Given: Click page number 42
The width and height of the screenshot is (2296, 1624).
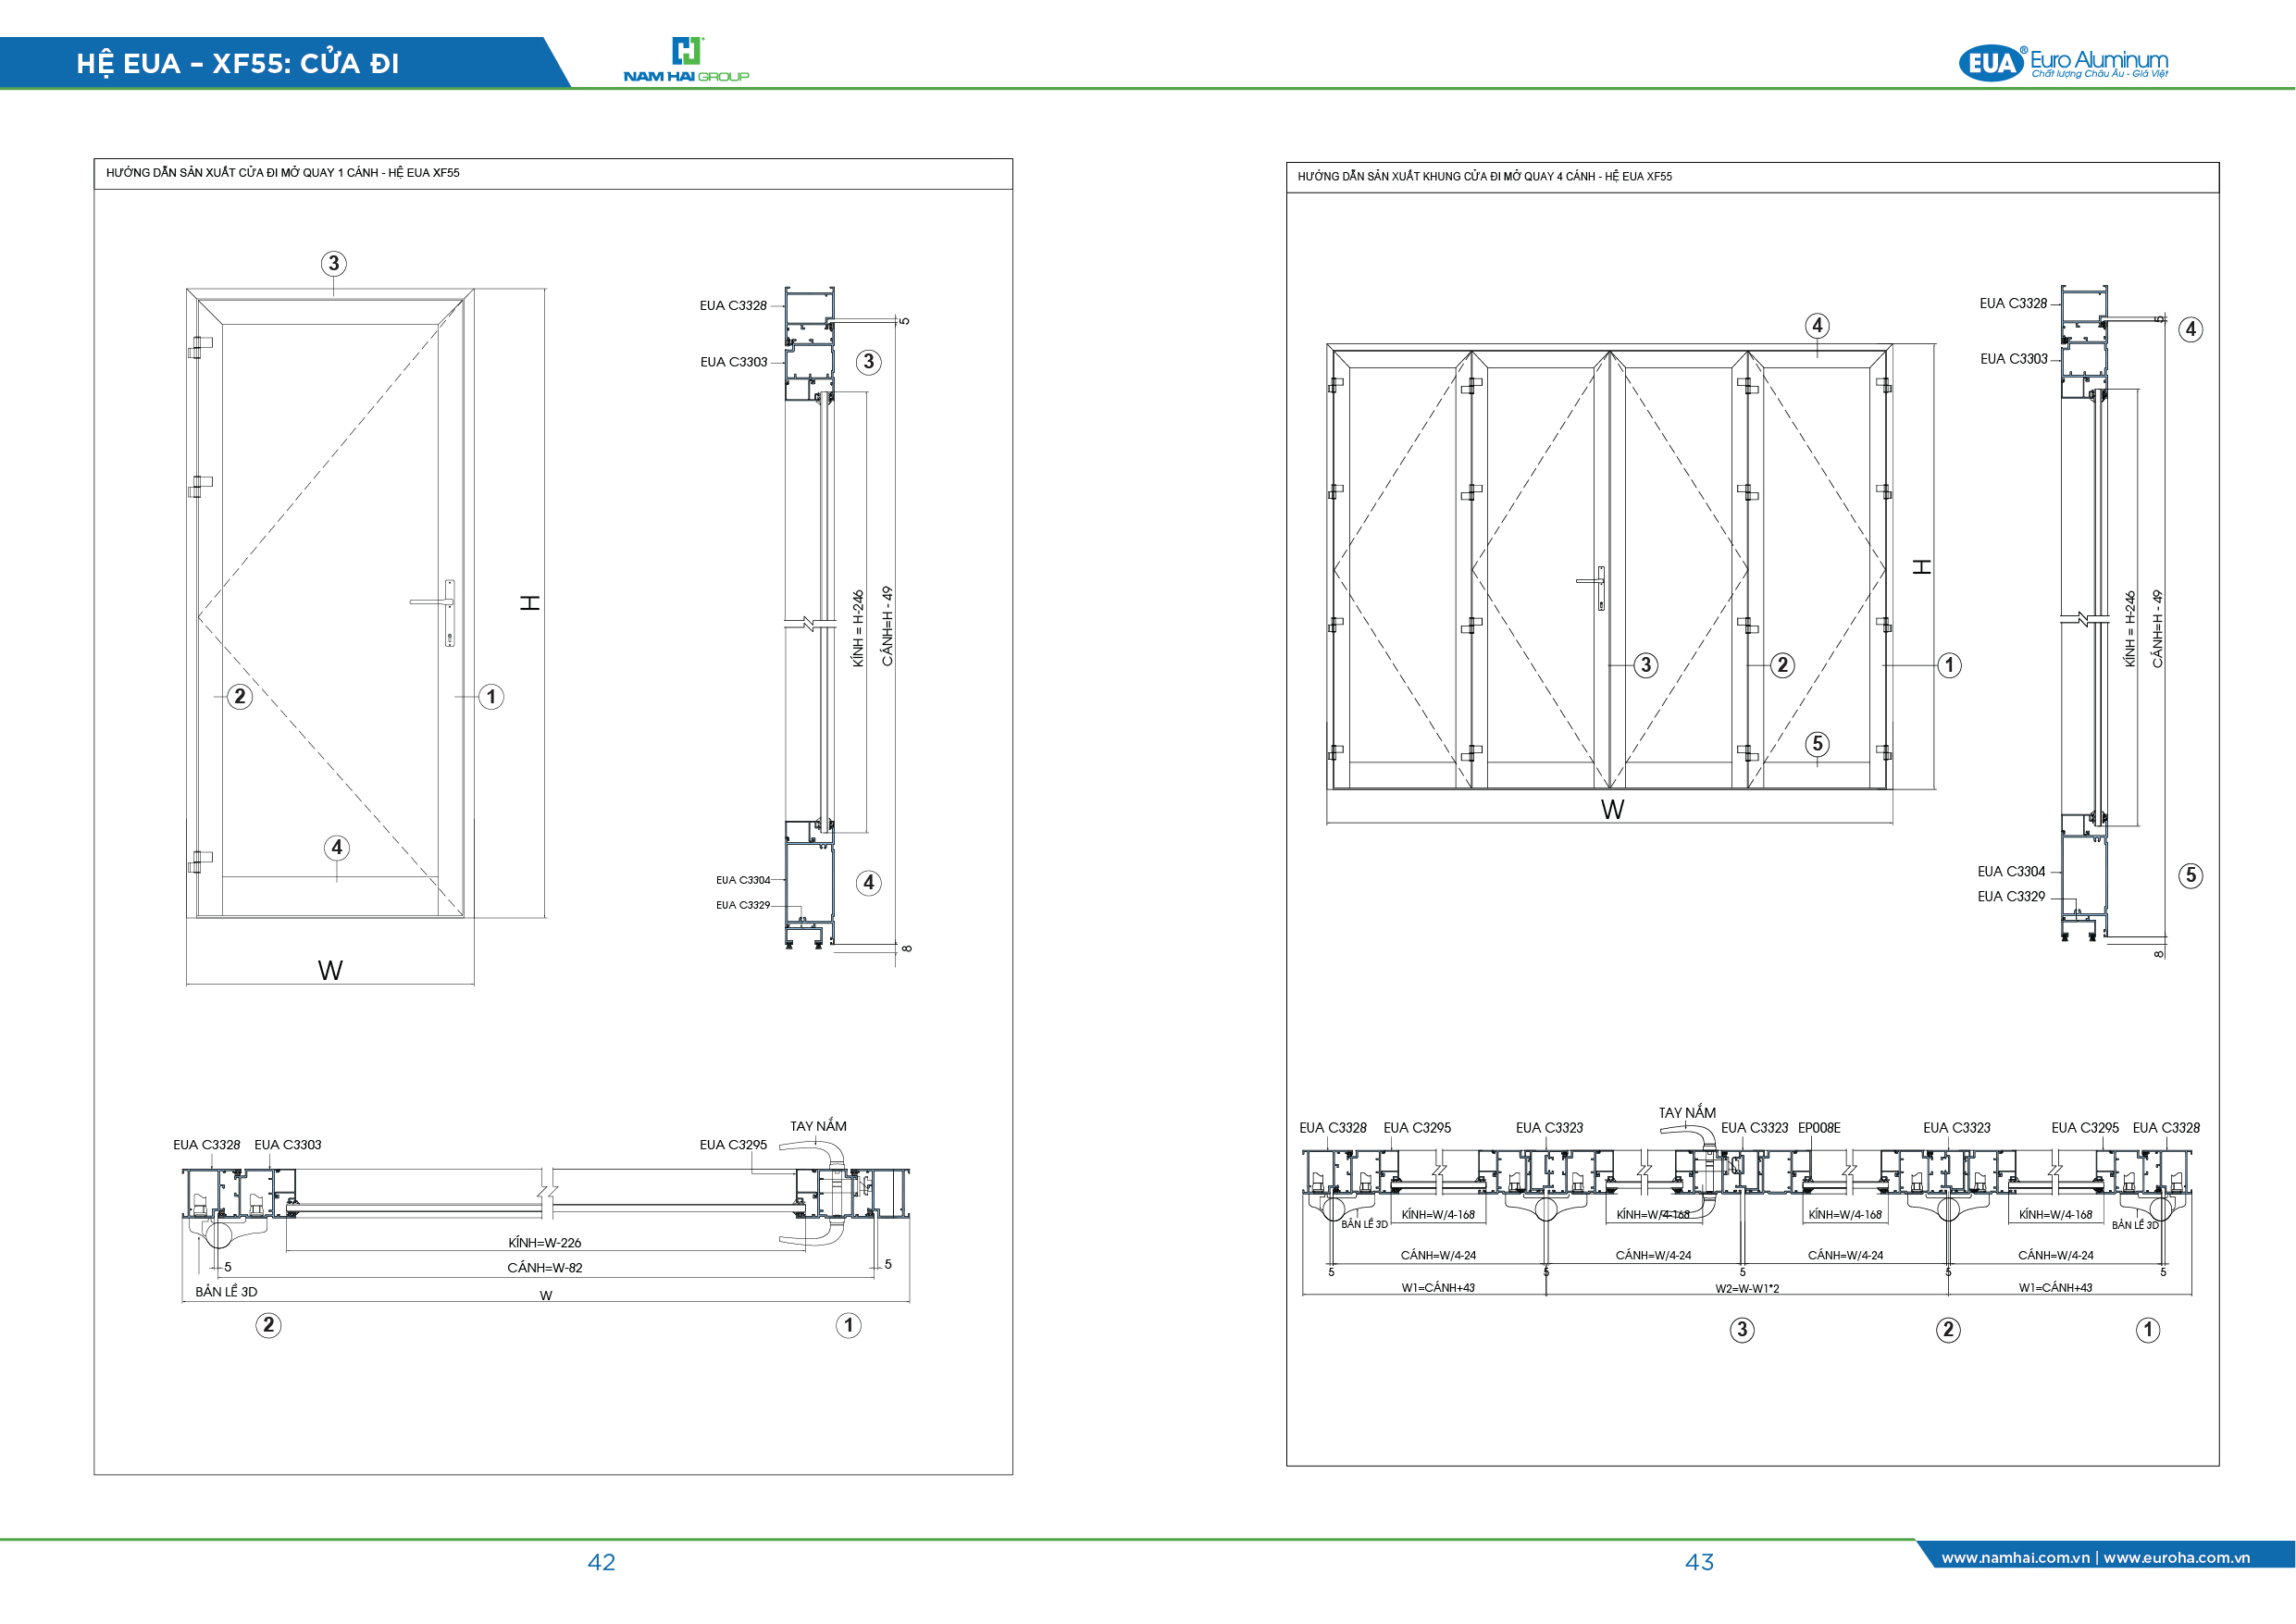Looking at the screenshot, I should tap(601, 1562).
